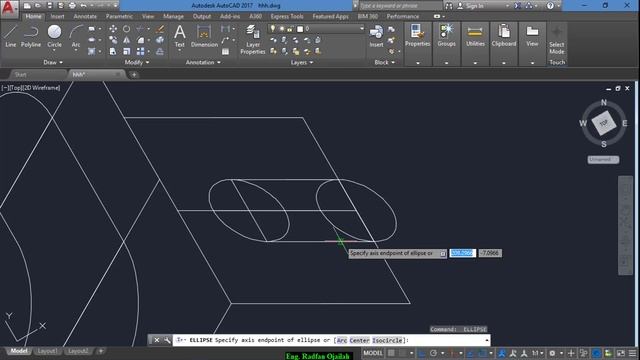
Task: Click the highlighted dynamic input field
Action: [x=462, y=253]
